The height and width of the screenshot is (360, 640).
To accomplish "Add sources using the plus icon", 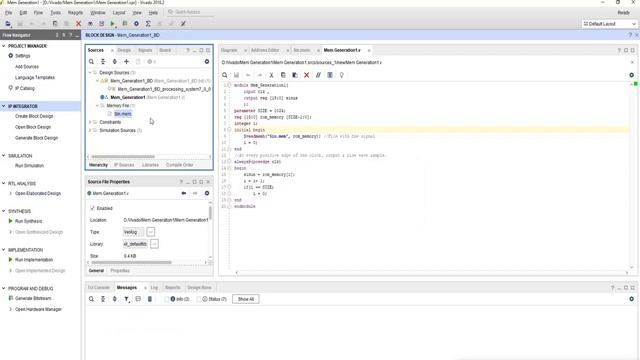I will 127,62.
